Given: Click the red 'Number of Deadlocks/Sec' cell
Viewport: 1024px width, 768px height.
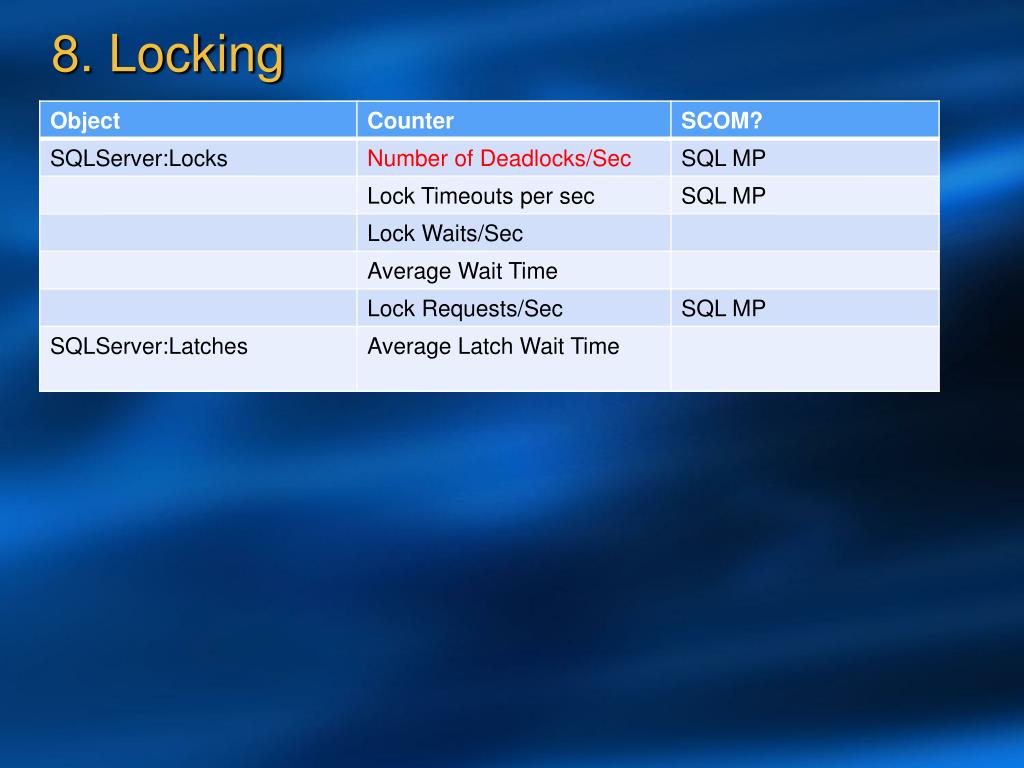Looking at the screenshot, I should (x=514, y=158).
